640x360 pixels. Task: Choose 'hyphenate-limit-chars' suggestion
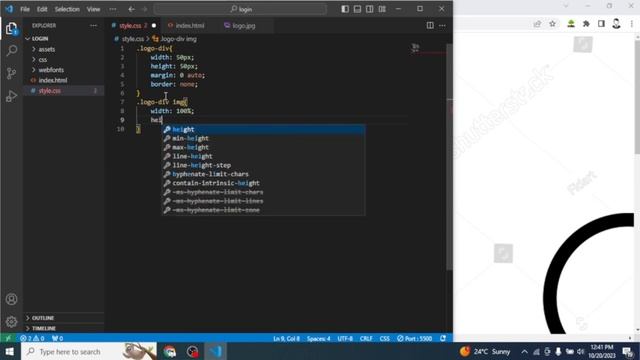(x=263, y=174)
